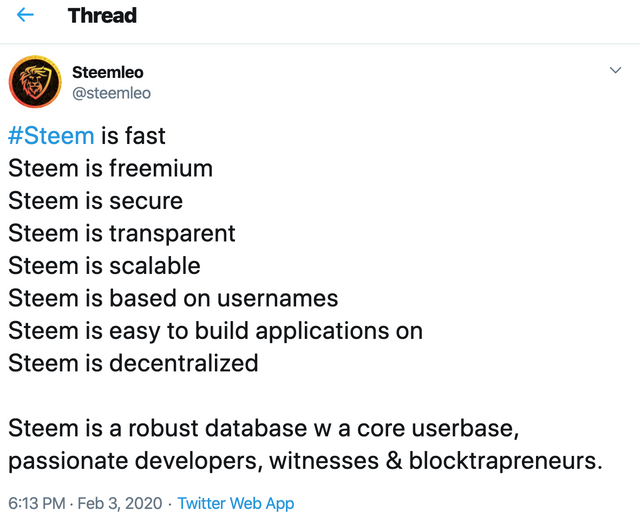The image size is (640, 528).
Task: Click the line about building applications
Action: [215, 331]
